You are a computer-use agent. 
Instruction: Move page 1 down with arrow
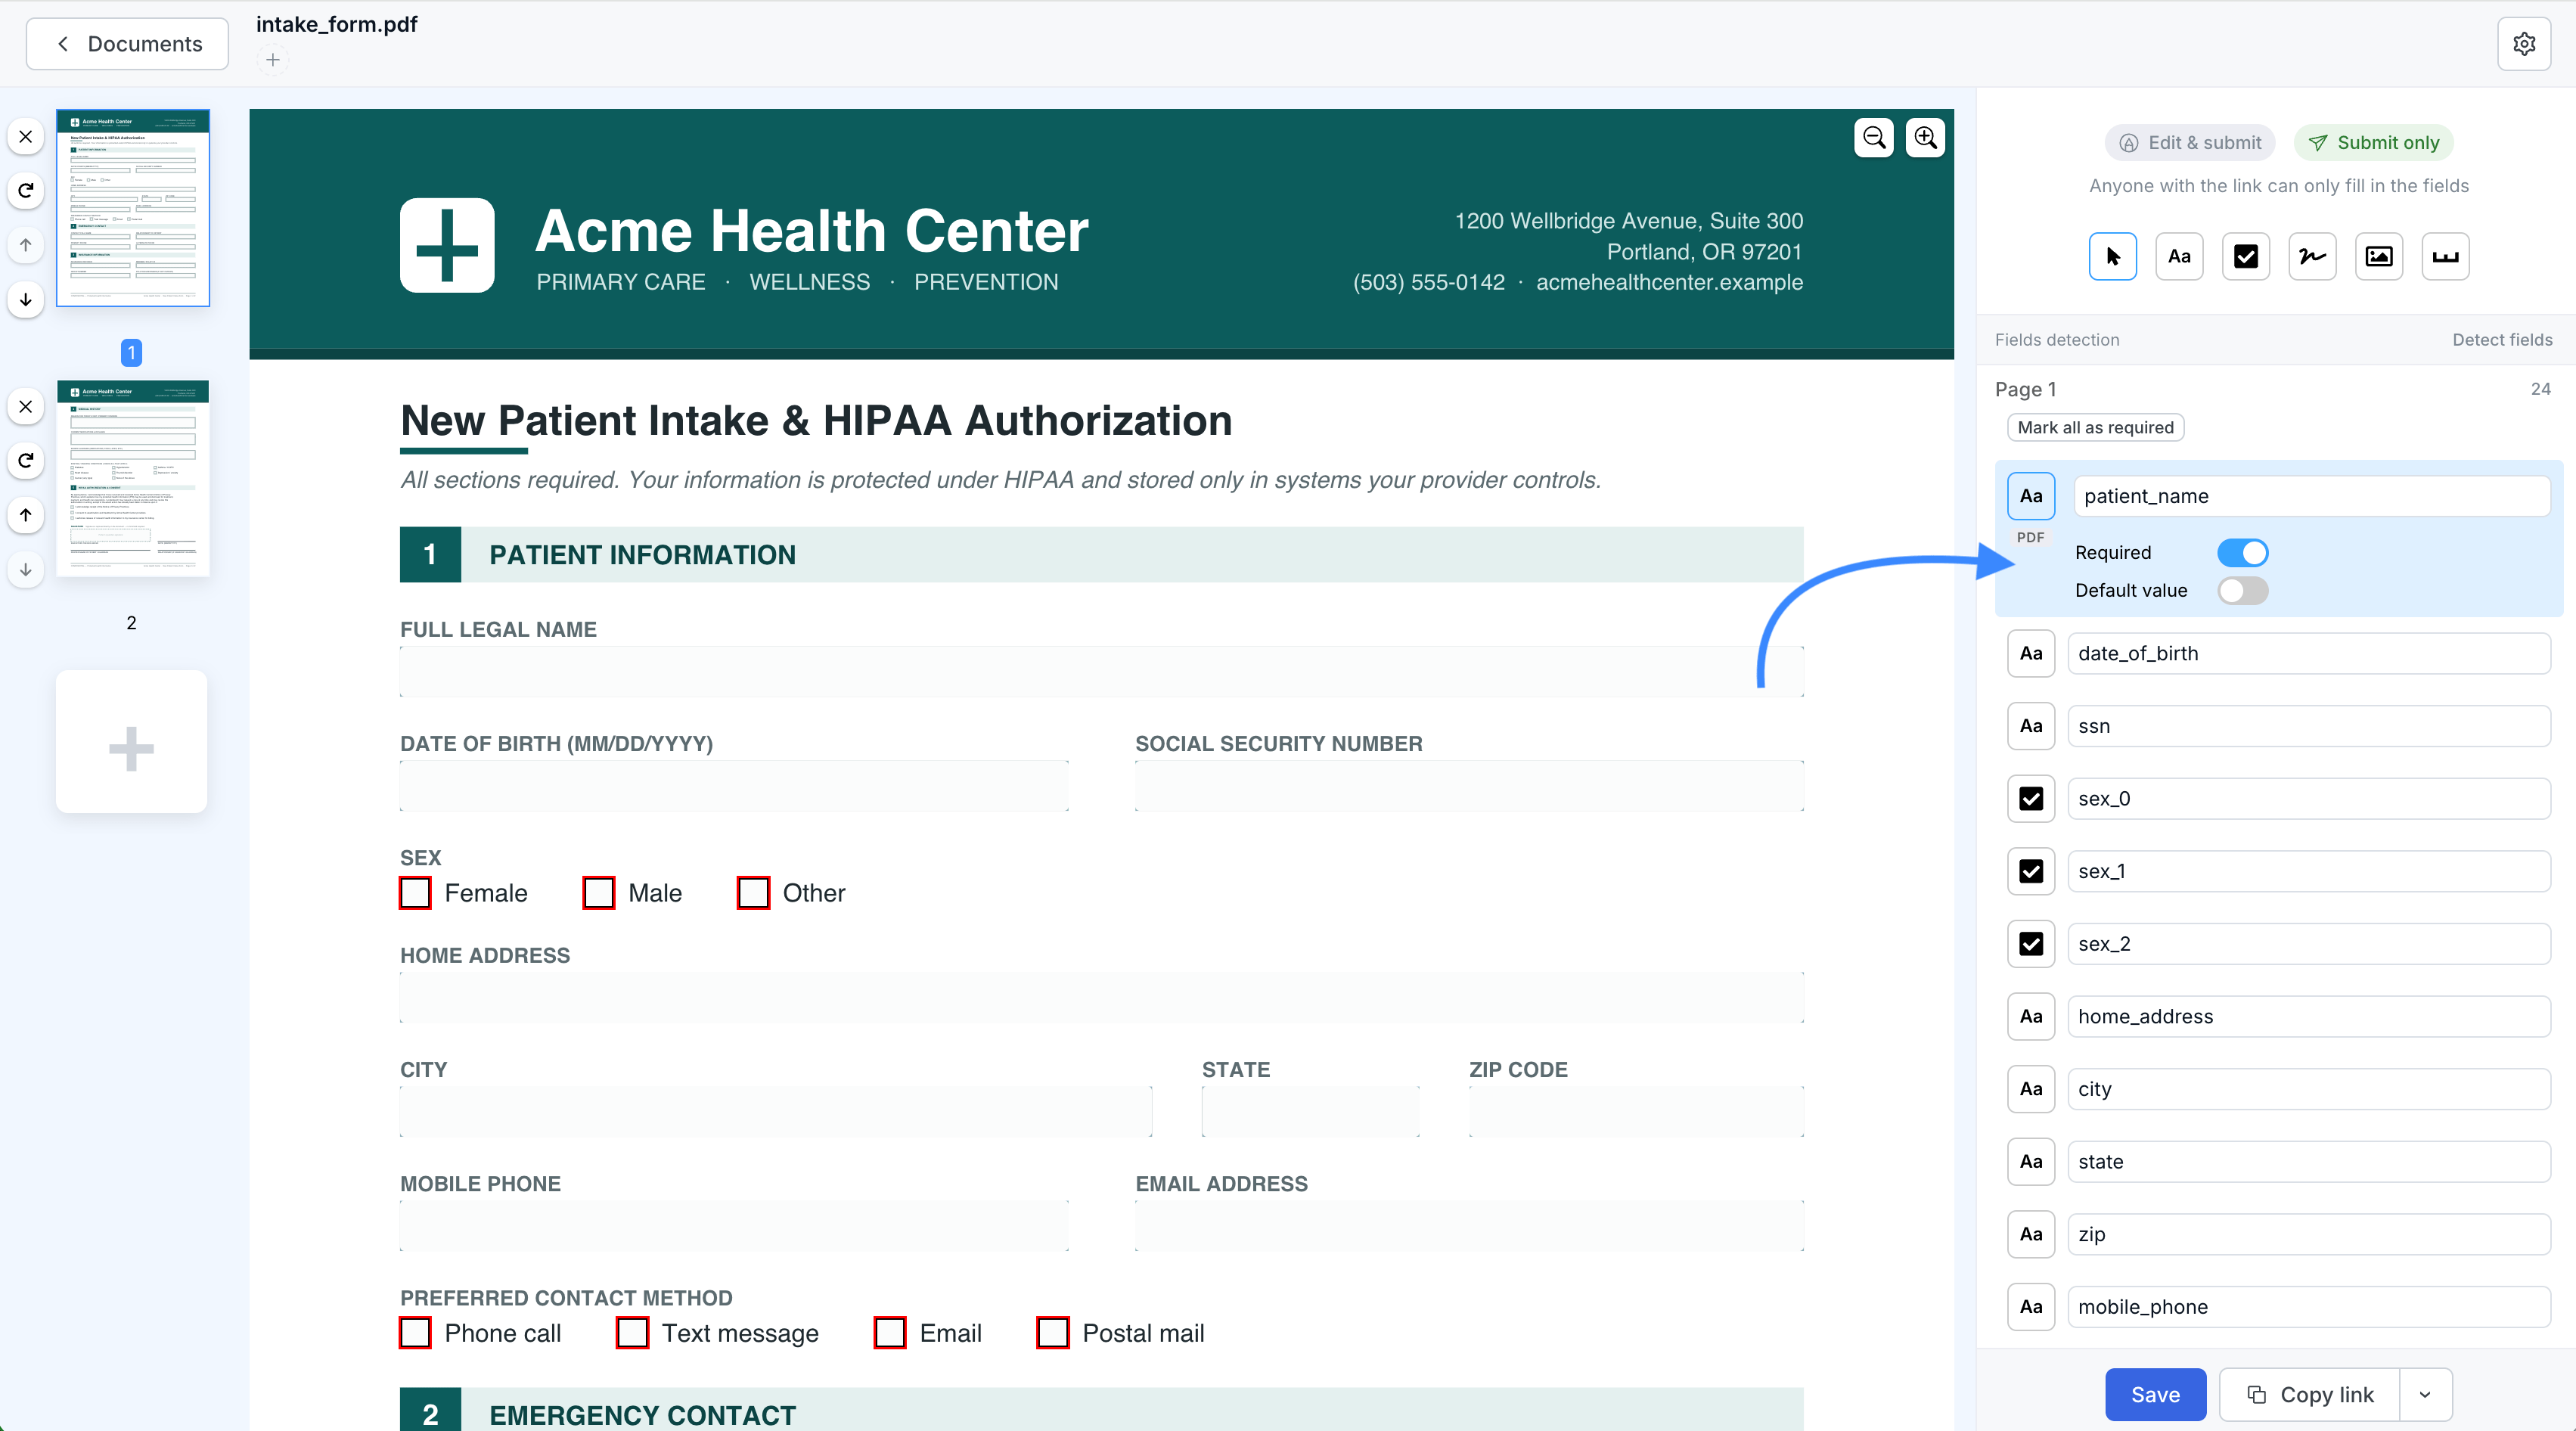[x=26, y=299]
